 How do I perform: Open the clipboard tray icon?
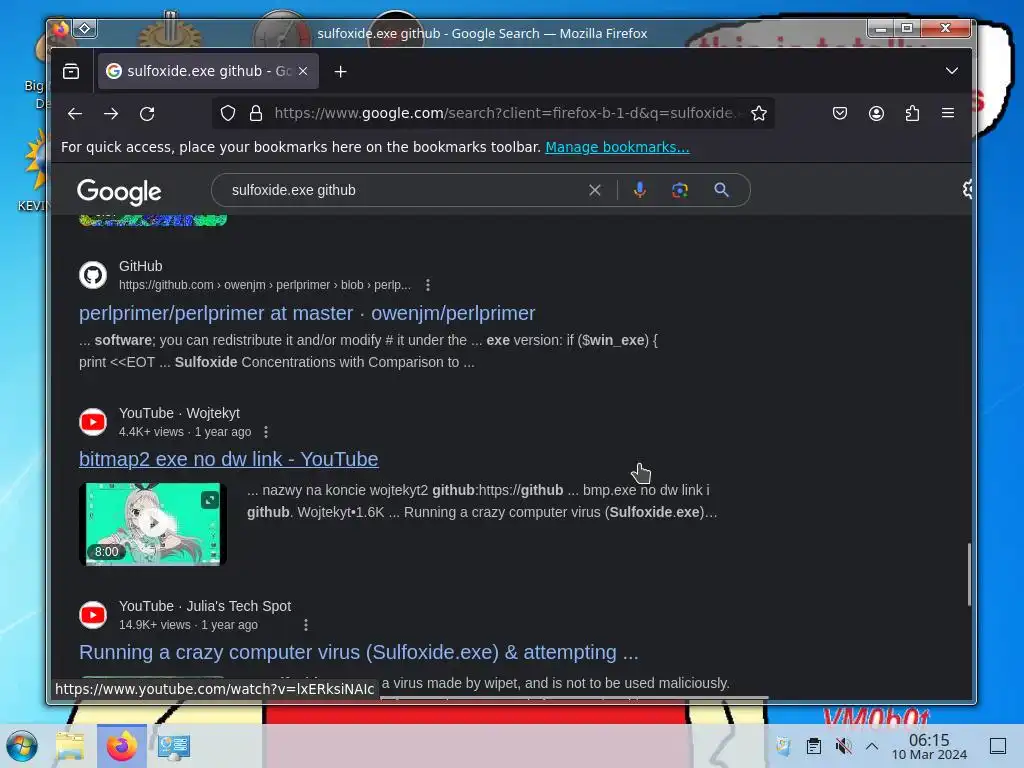pyautogui.click(x=814, y=746)
